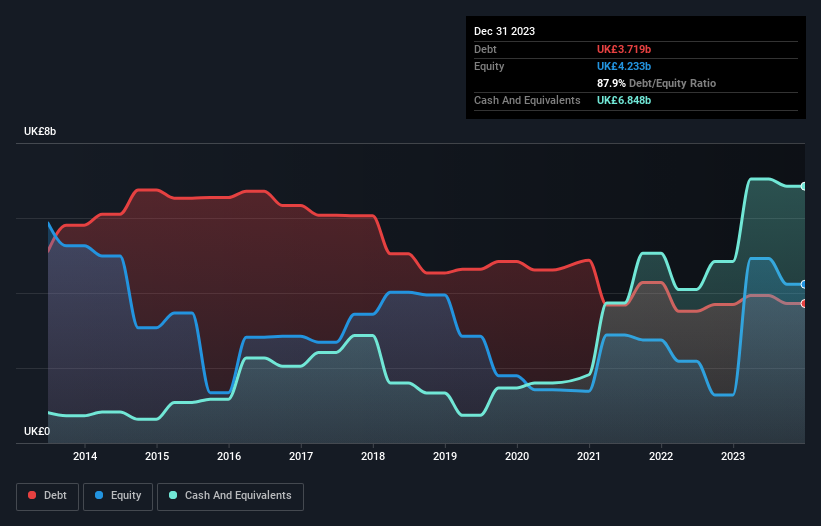Select the 2020 x-axis label
Screen dimensions: 821x526
click(517, 456)
